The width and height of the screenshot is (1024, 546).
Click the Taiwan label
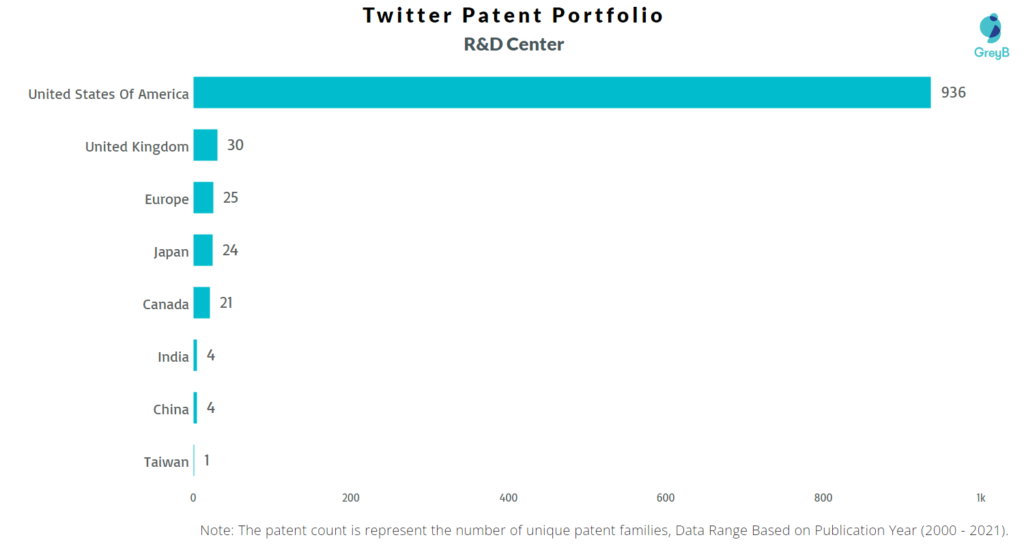pyautogui.click(x=166, y=462)
